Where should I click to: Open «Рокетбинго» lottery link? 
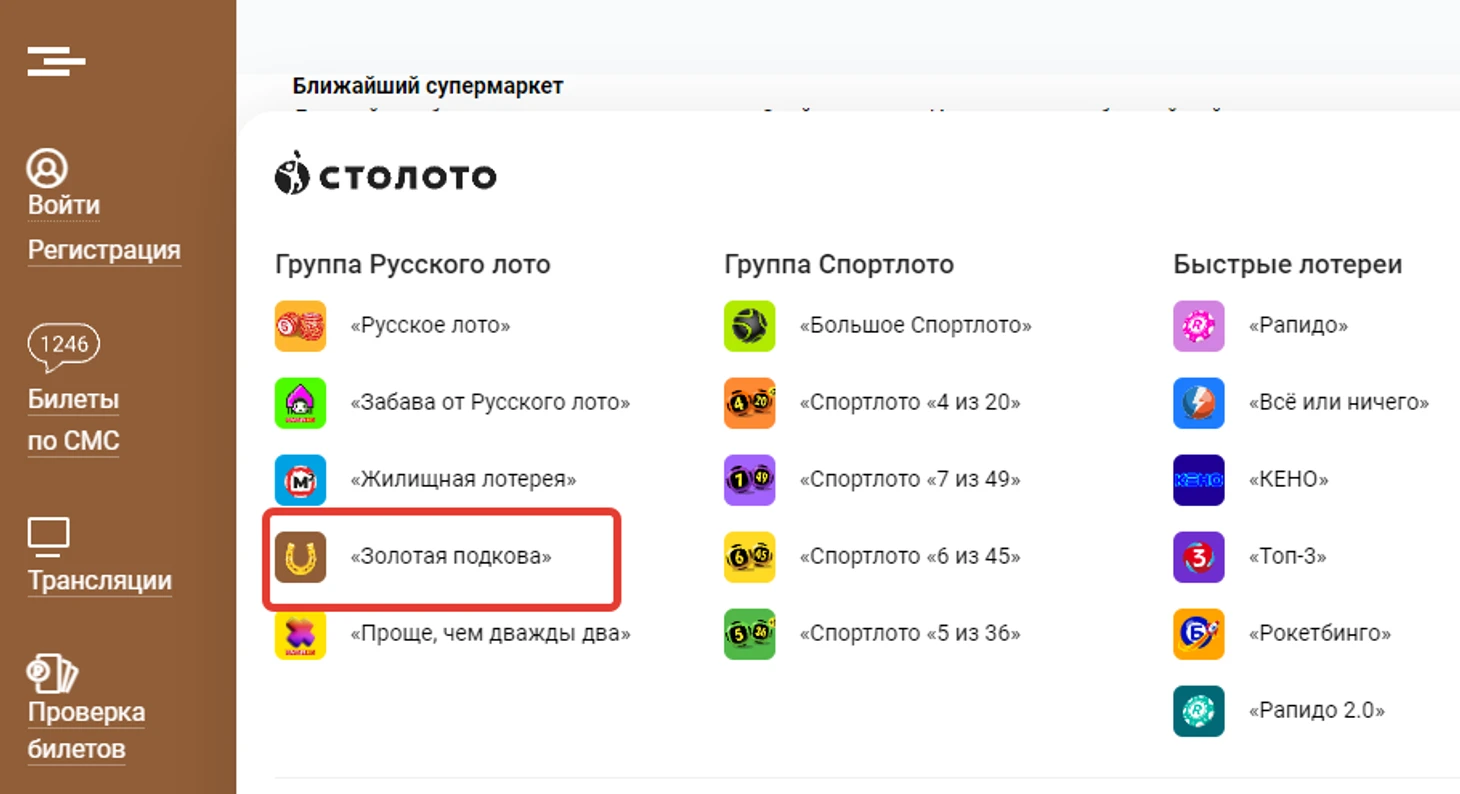pyautogui.click(x=1320, y=634)
